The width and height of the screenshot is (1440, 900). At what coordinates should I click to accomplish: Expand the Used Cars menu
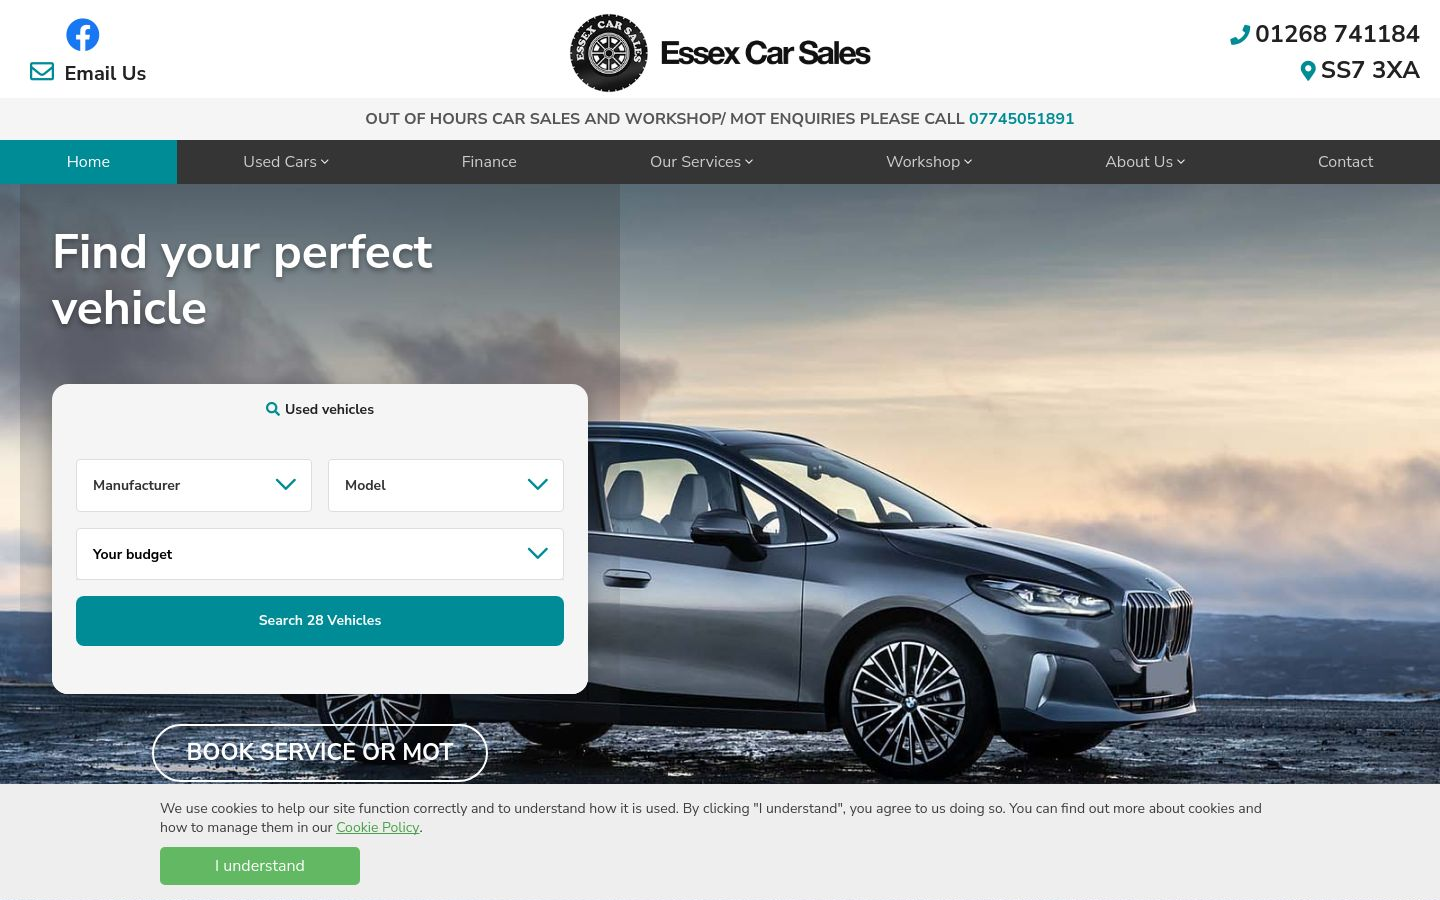click(286, 162)
